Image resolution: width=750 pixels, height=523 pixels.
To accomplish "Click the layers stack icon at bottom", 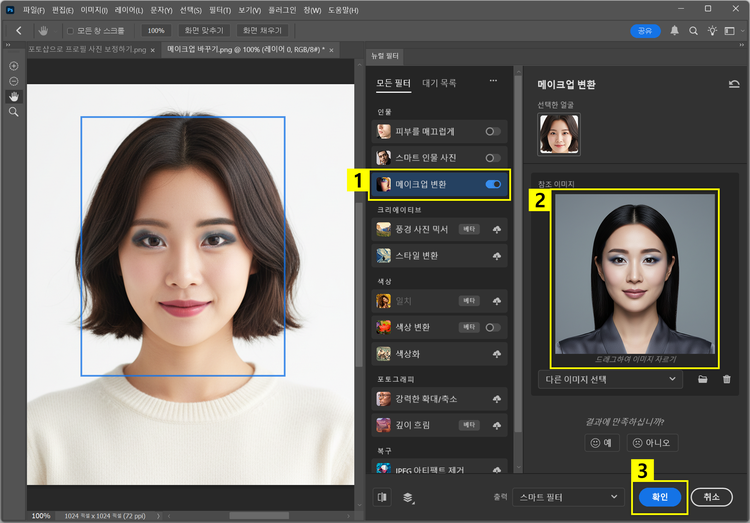I will coord(408,497).
